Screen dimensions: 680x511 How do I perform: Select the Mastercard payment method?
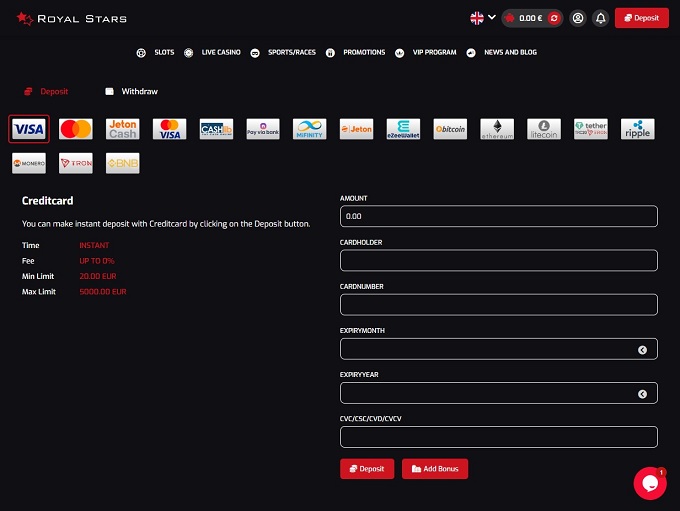click(x=76, y=129)
